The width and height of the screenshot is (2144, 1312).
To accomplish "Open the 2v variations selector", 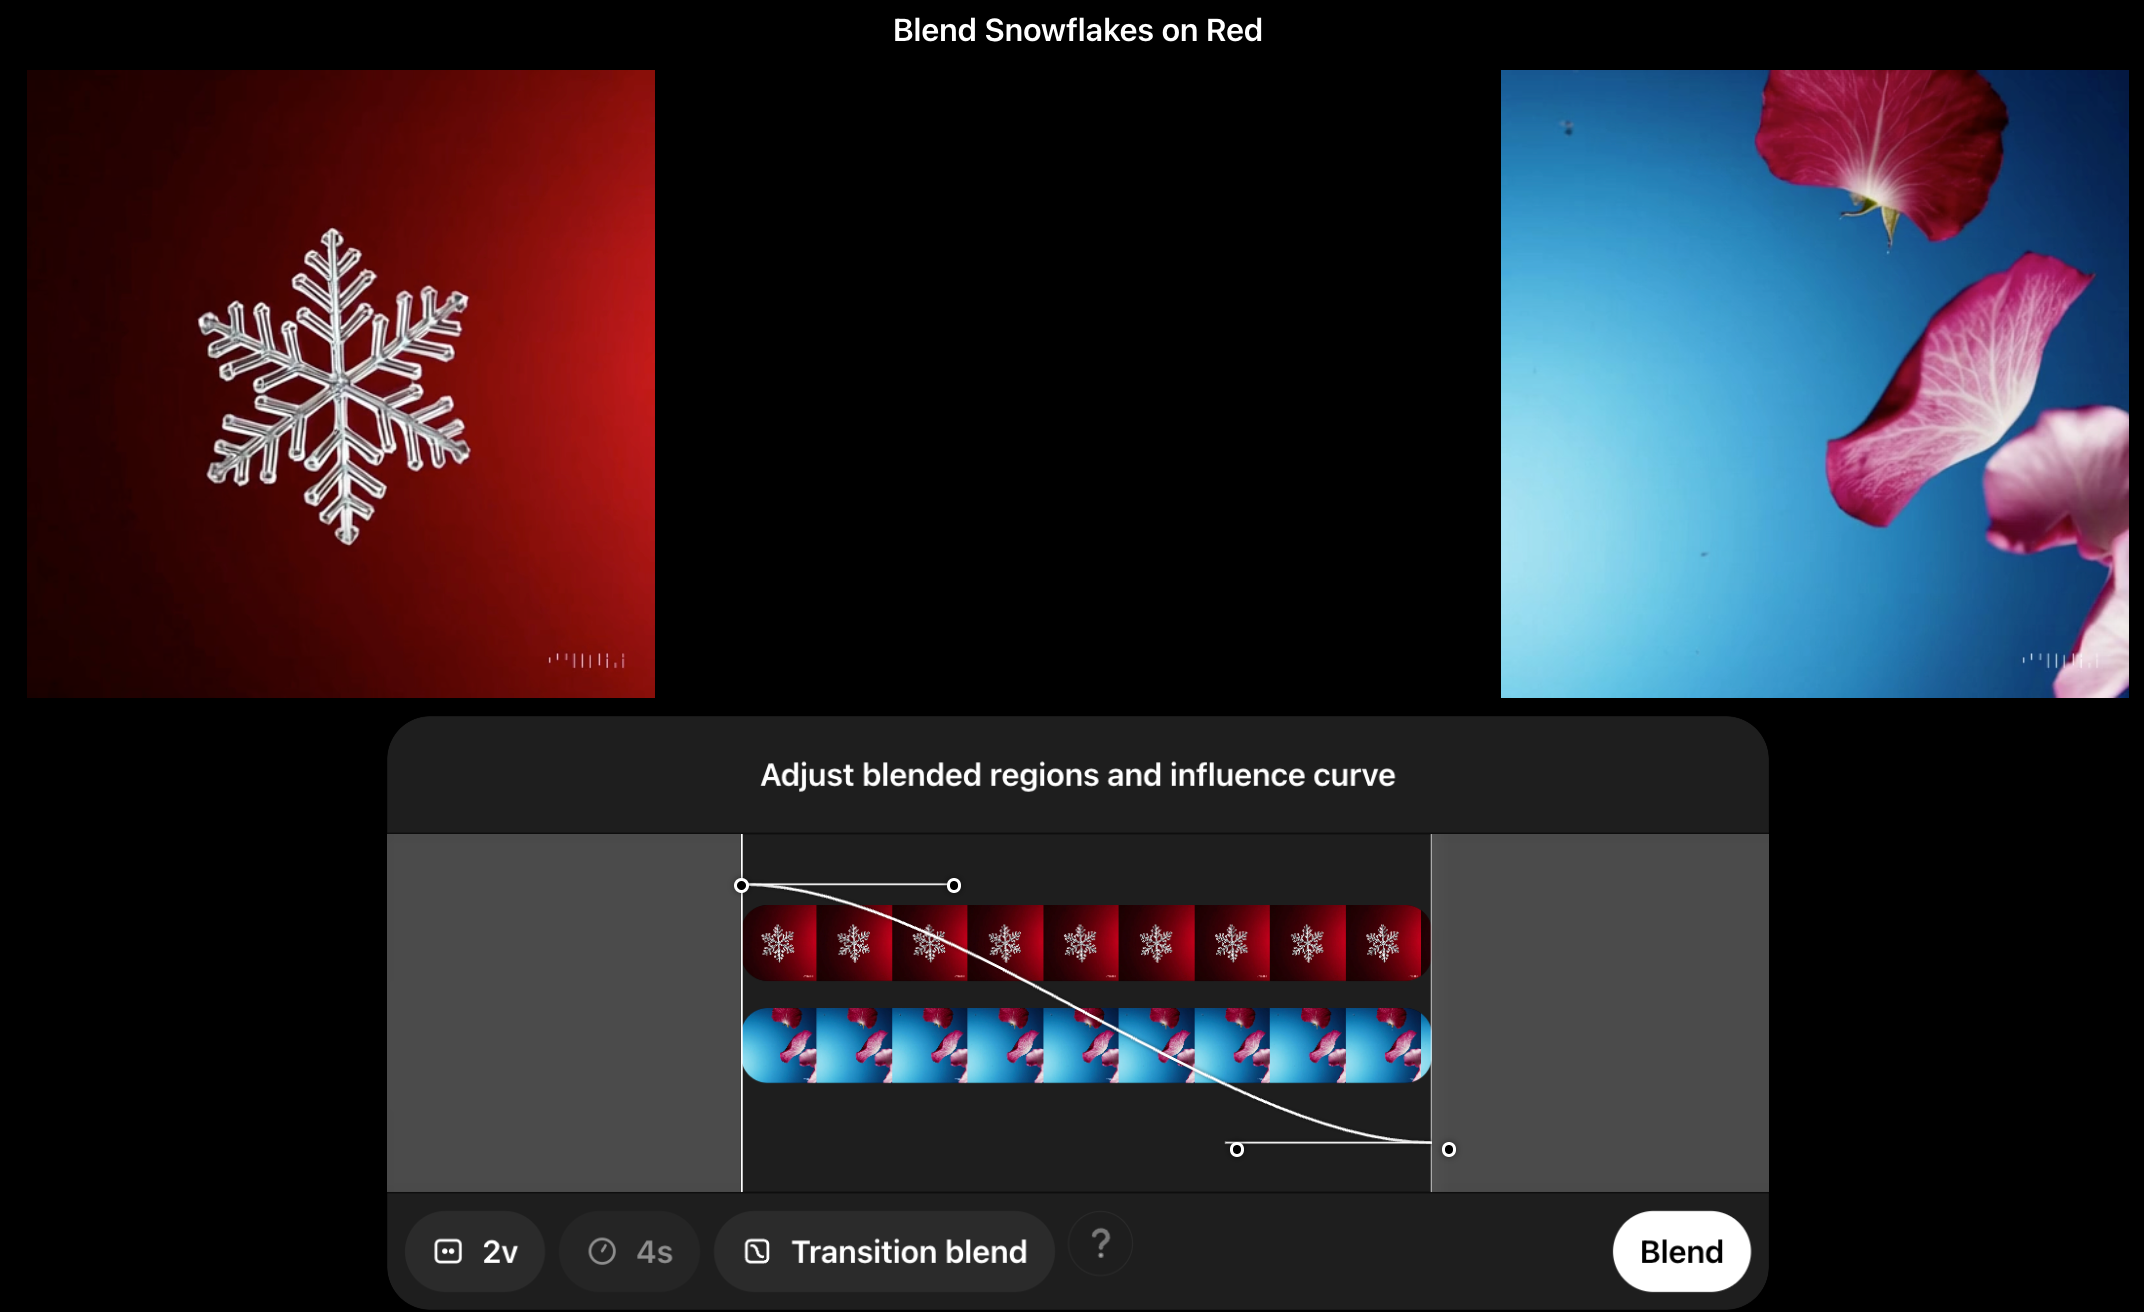I will pyautogui.click(x=475, y=1251).
